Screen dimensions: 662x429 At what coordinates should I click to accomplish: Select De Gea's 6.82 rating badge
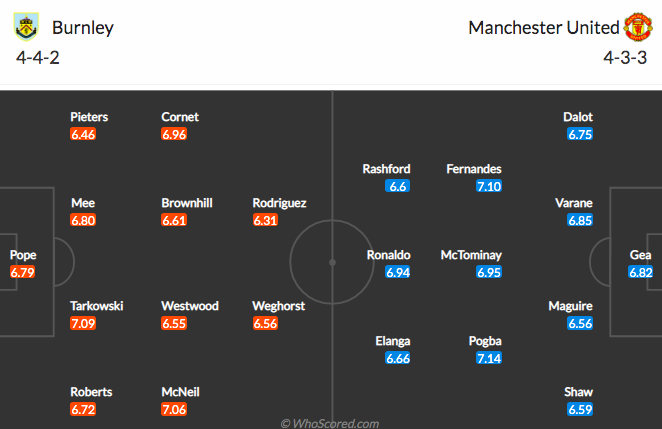pos(640,272)
